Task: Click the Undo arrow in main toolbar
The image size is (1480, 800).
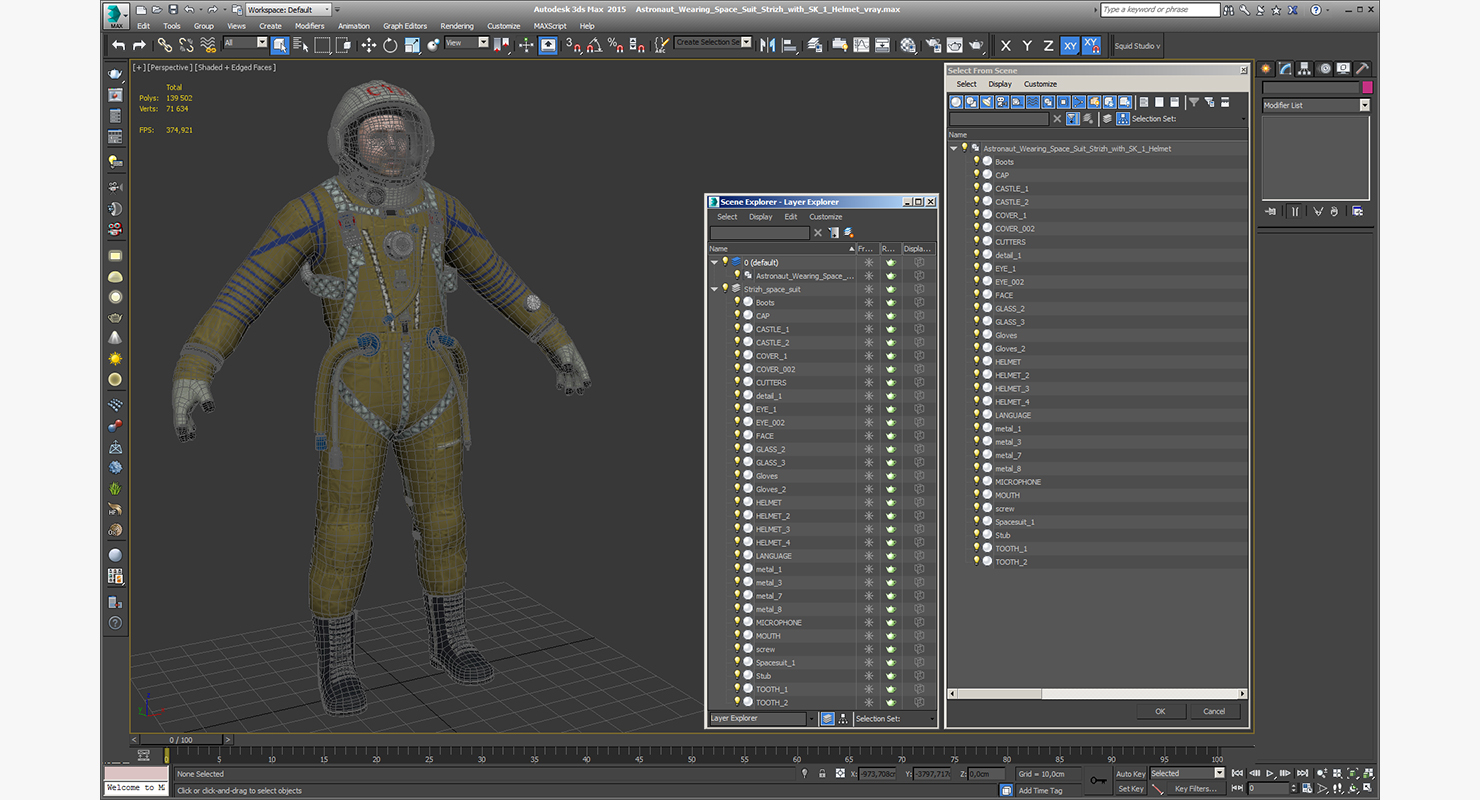Action: (x=119, y=45)
